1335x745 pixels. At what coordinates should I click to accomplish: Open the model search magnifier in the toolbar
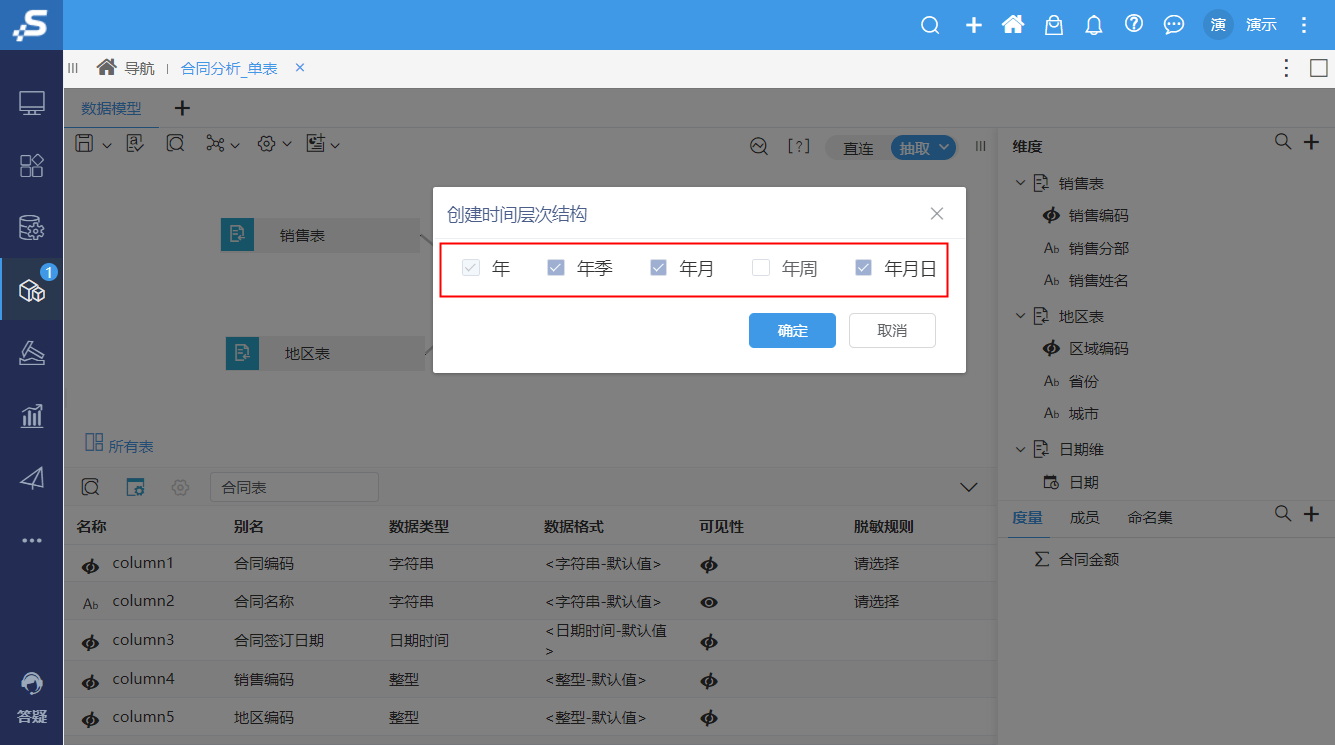(x=175, y=143)
